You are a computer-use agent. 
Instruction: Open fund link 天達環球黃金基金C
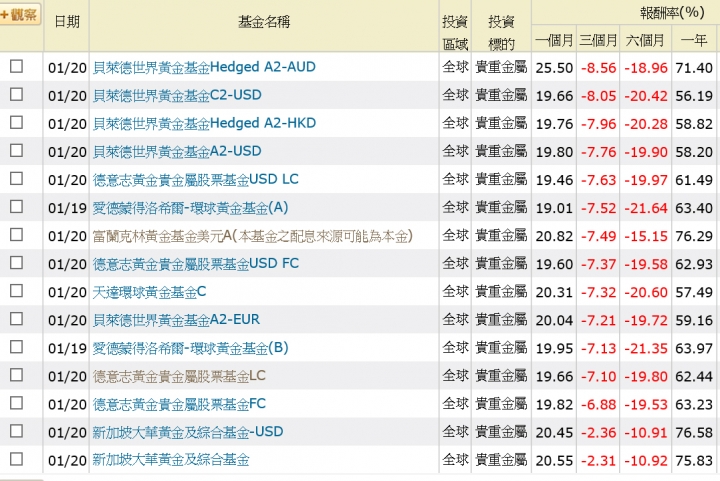coord(149,292)
